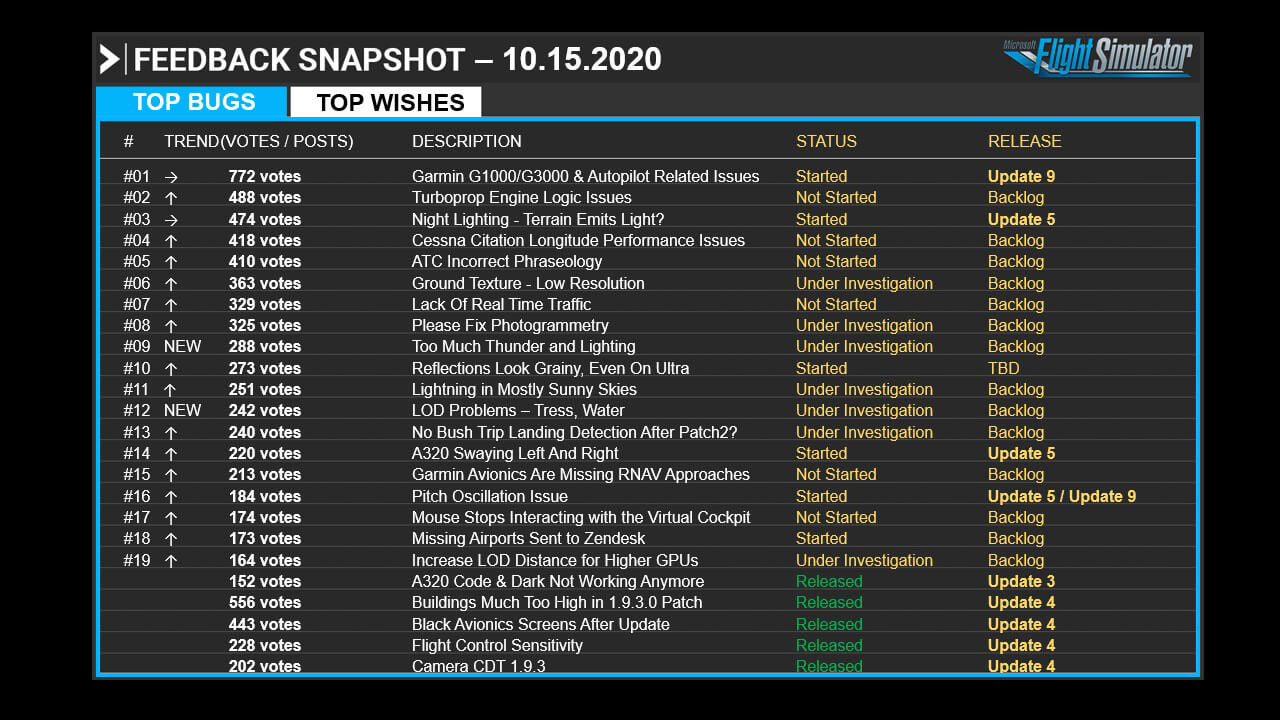Viewport: 1280px width, 720px height.
Task: Select the Pitch Oscillation Issue row
Action: click(489, 497)
